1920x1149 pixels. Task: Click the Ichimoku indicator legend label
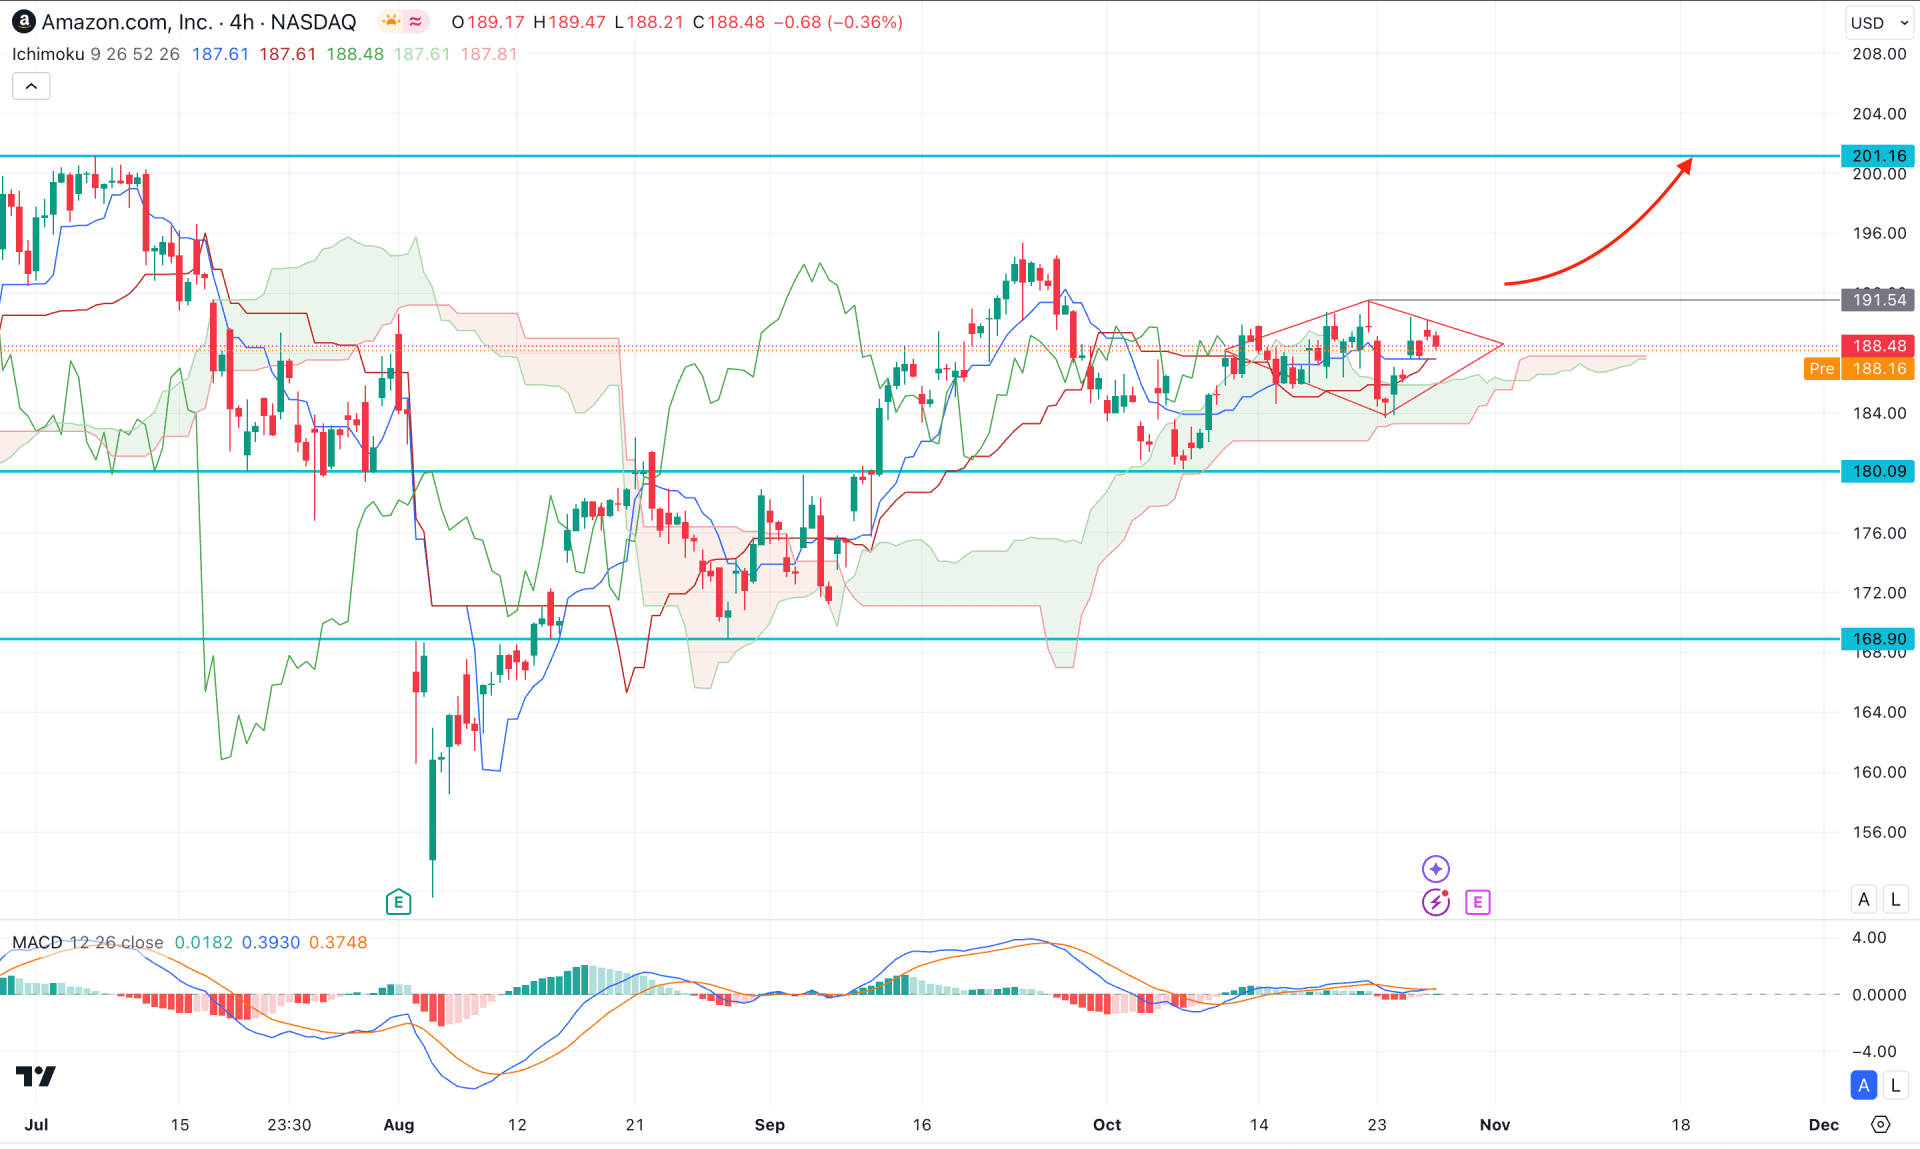tap(48, 54)
